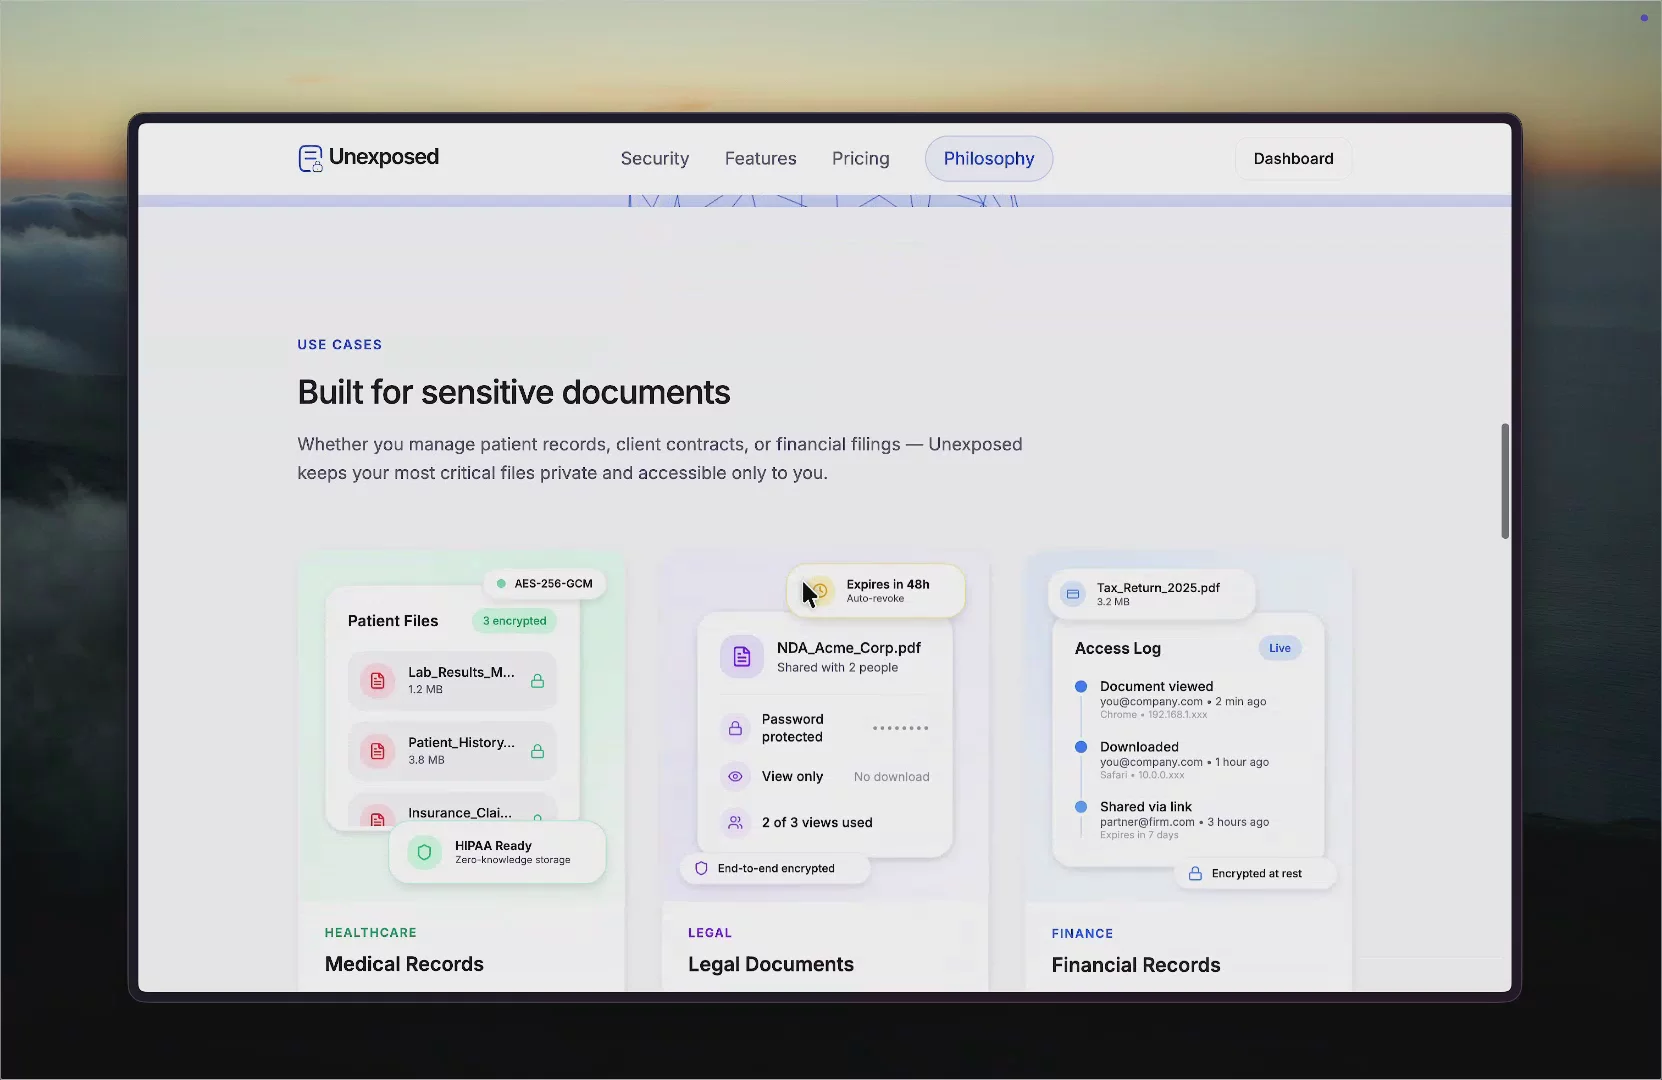Click the HEALTHCARE category label
Screen dimensions: 1662x1080
[x=371, y=932]
